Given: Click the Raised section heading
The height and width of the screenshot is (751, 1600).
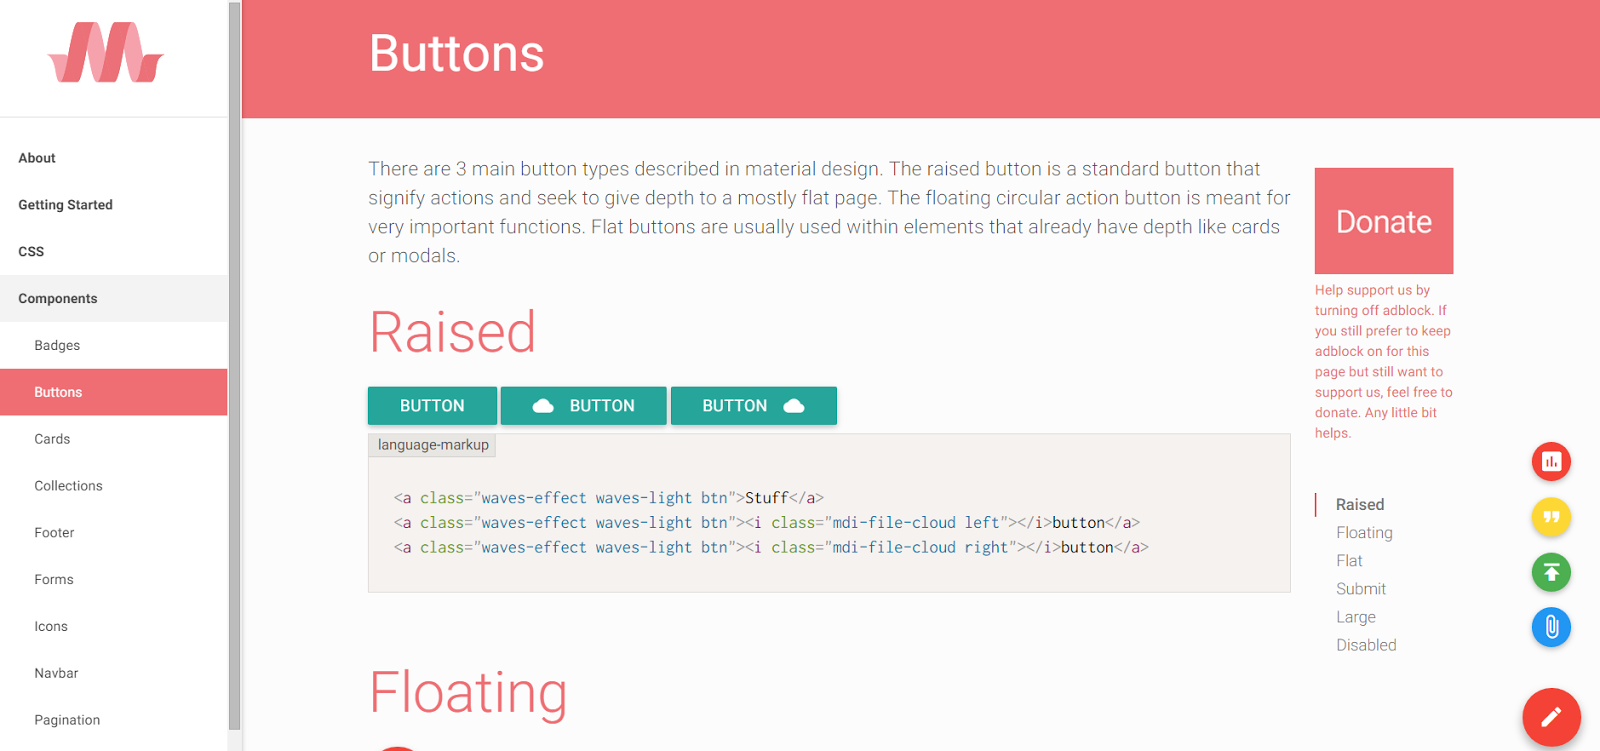Looking at the screenshot, I should (452, 332).
